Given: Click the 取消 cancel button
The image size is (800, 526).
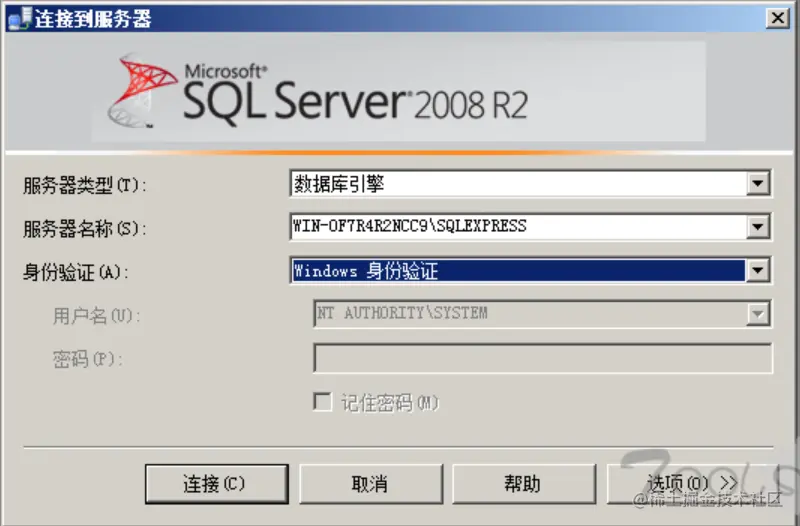Looking at the screenshot, I should 371,484.
